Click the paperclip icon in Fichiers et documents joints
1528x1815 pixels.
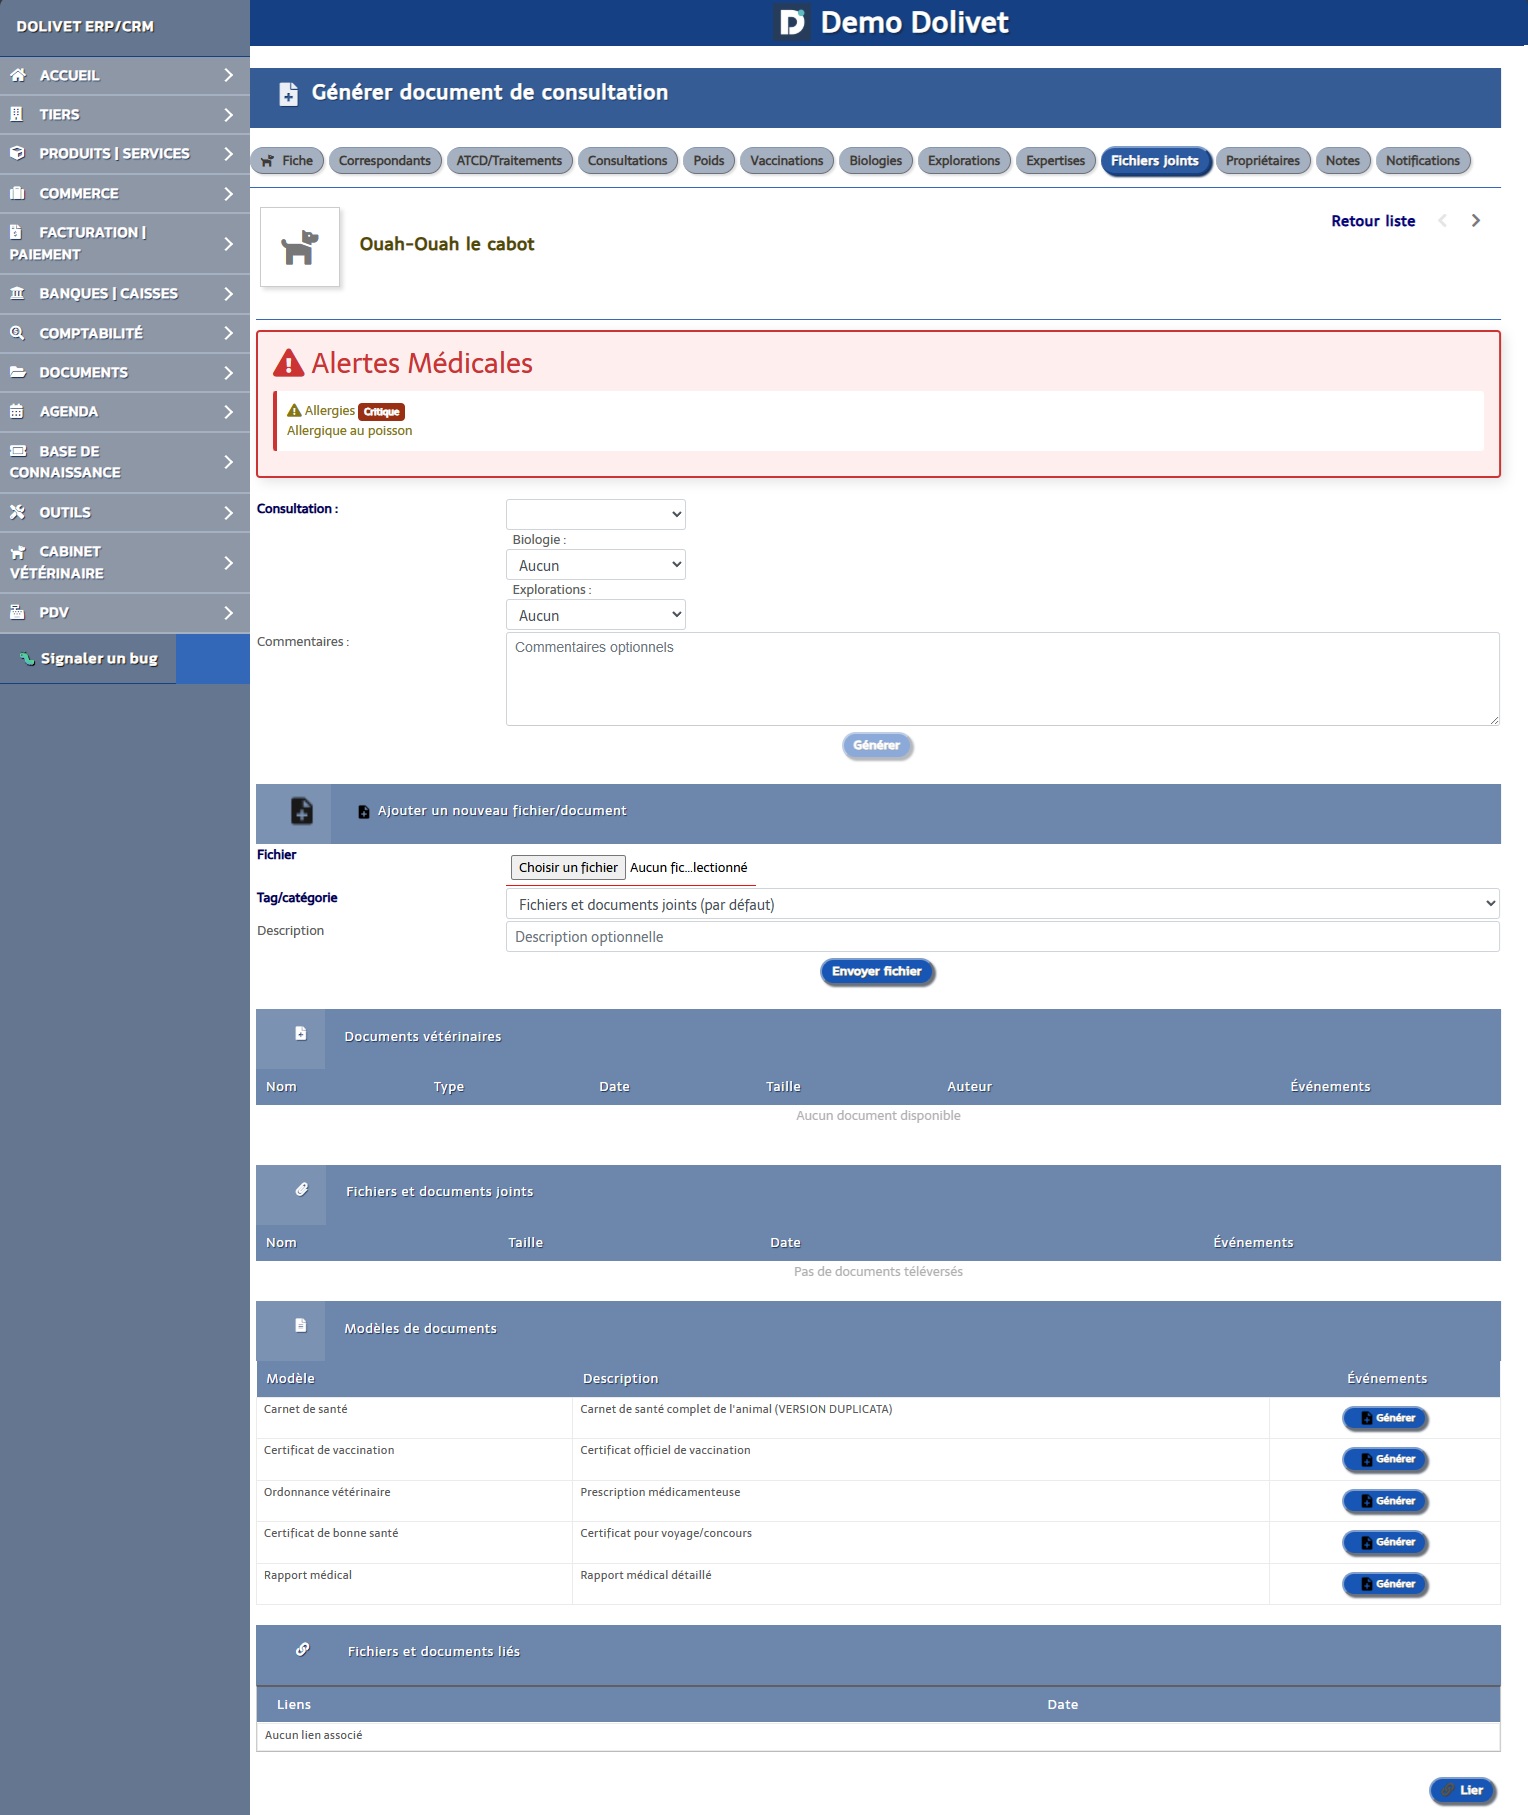click(301, 1190)
